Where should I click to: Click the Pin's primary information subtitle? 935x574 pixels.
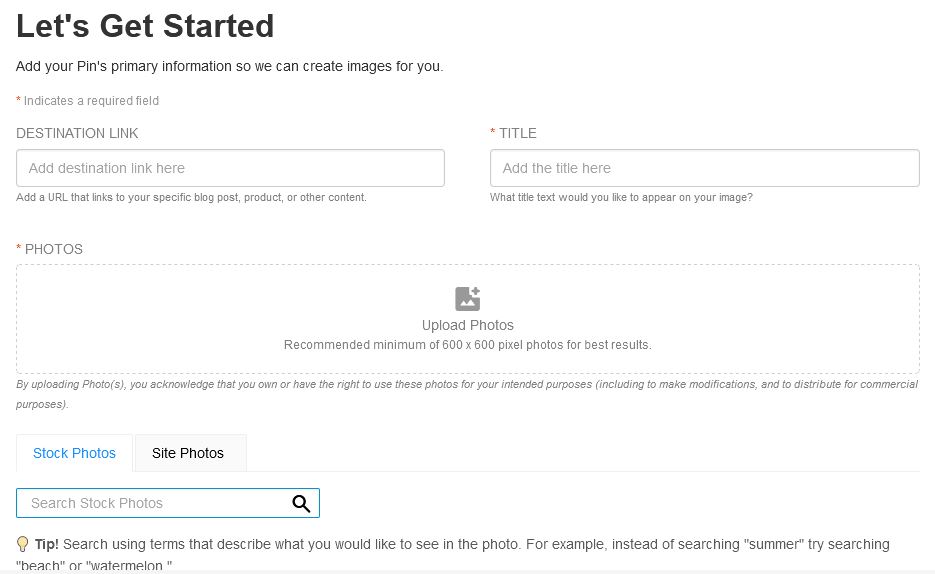[230, 66]
